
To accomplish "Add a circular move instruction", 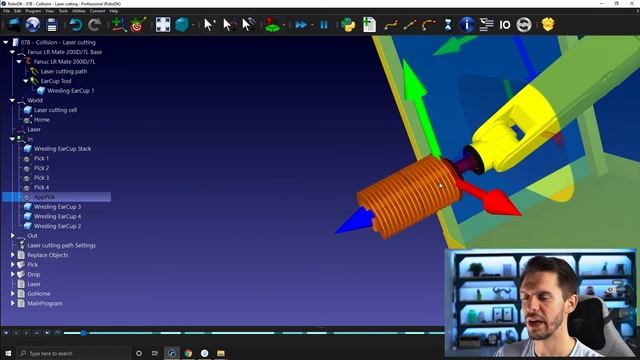I will tap(429, 25).
